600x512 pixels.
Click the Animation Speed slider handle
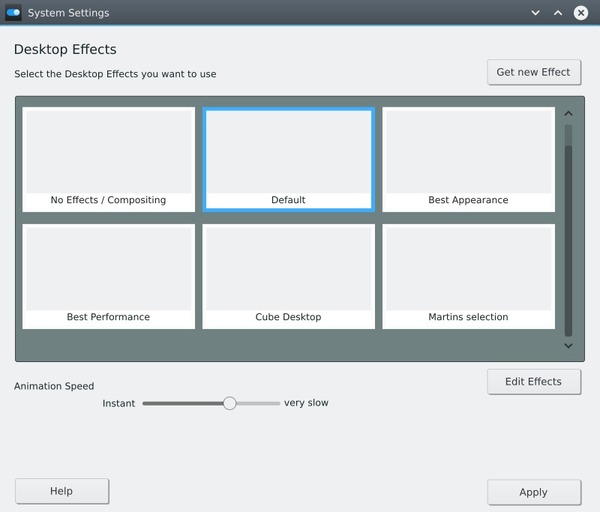229,403
